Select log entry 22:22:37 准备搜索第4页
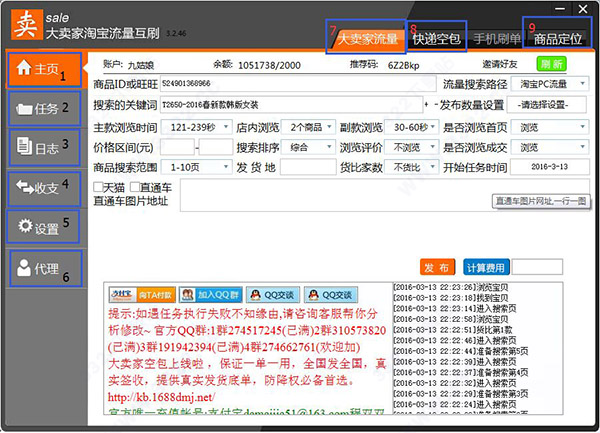Image resolution: width=600 pixels, height=433 pixels. 461,373
